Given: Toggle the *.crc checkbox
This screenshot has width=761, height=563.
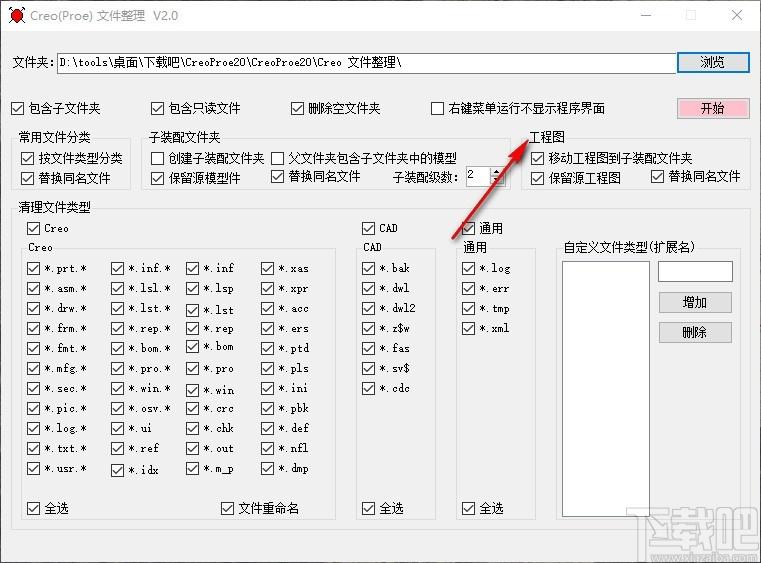Looking at the screenshot, I should tap(193, 408).
